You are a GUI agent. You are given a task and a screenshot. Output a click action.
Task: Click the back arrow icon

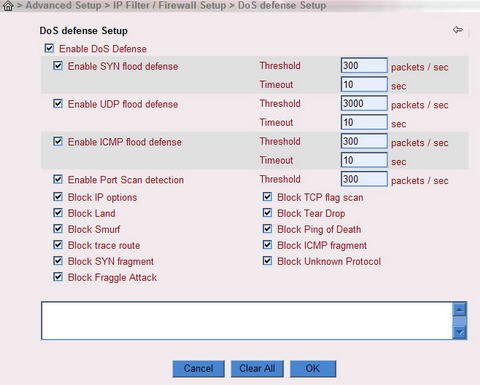[458, 30]
